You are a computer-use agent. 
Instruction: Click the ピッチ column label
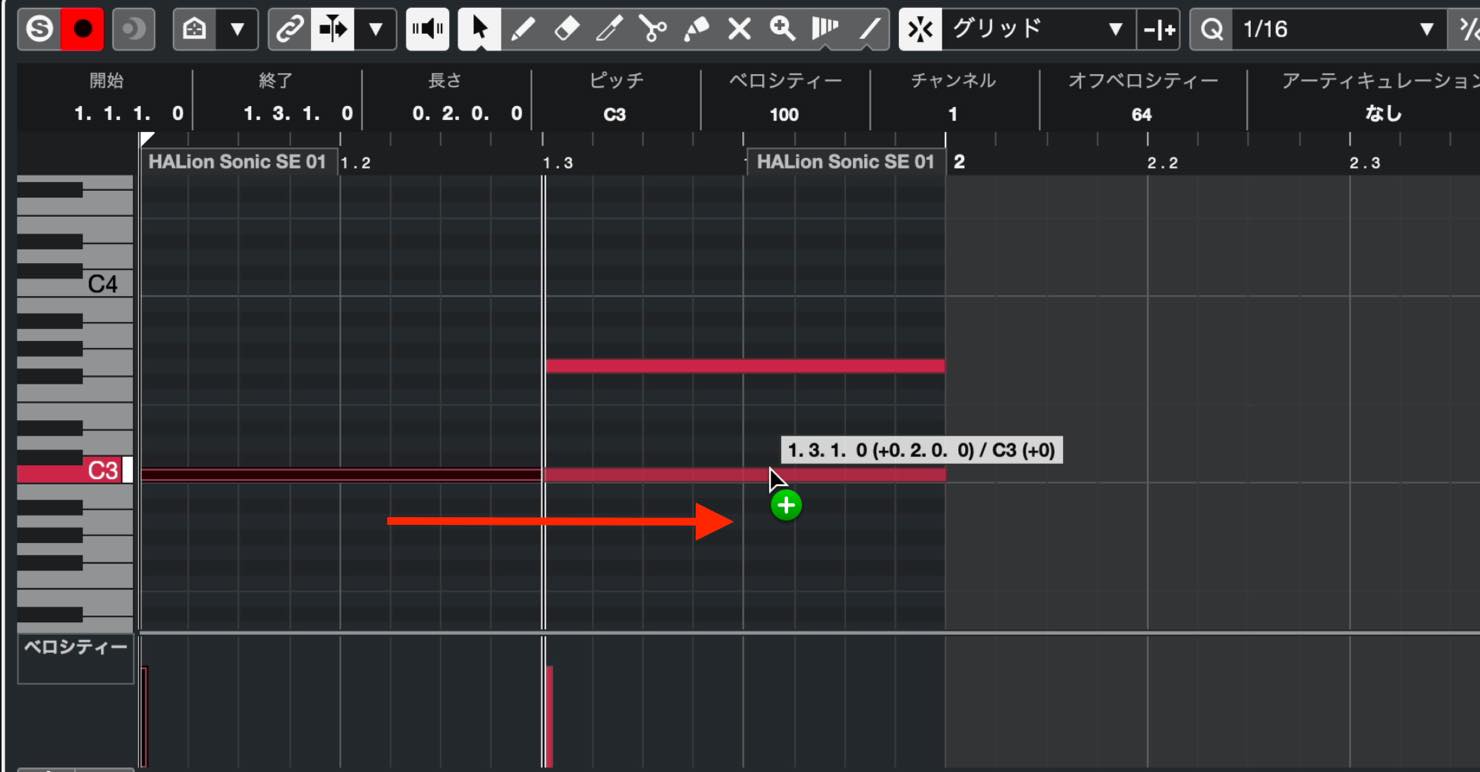click(x=616, y=81)
